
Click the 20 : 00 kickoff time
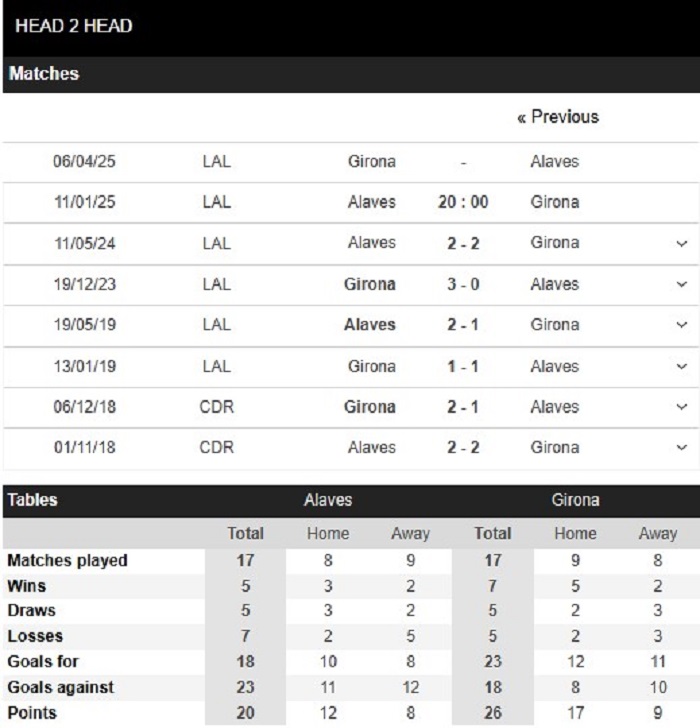coord(463,202)
